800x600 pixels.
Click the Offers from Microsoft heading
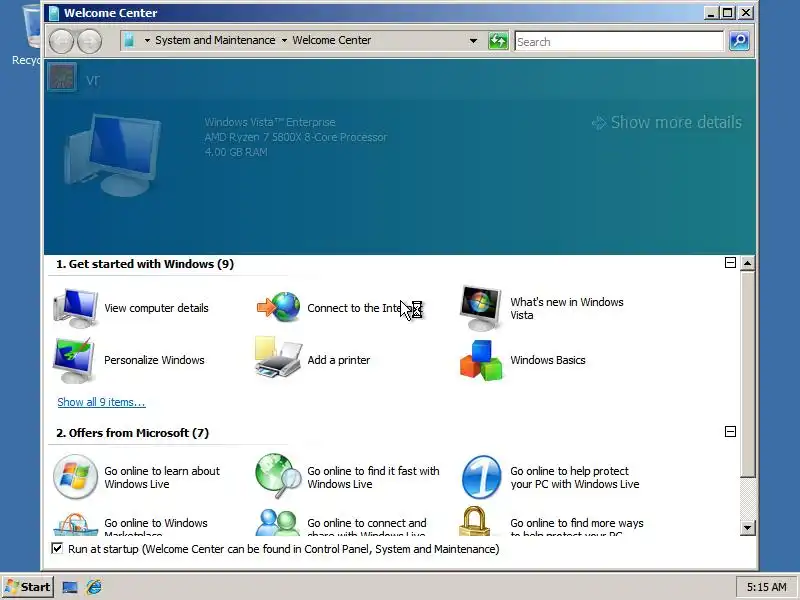(133, 433)
